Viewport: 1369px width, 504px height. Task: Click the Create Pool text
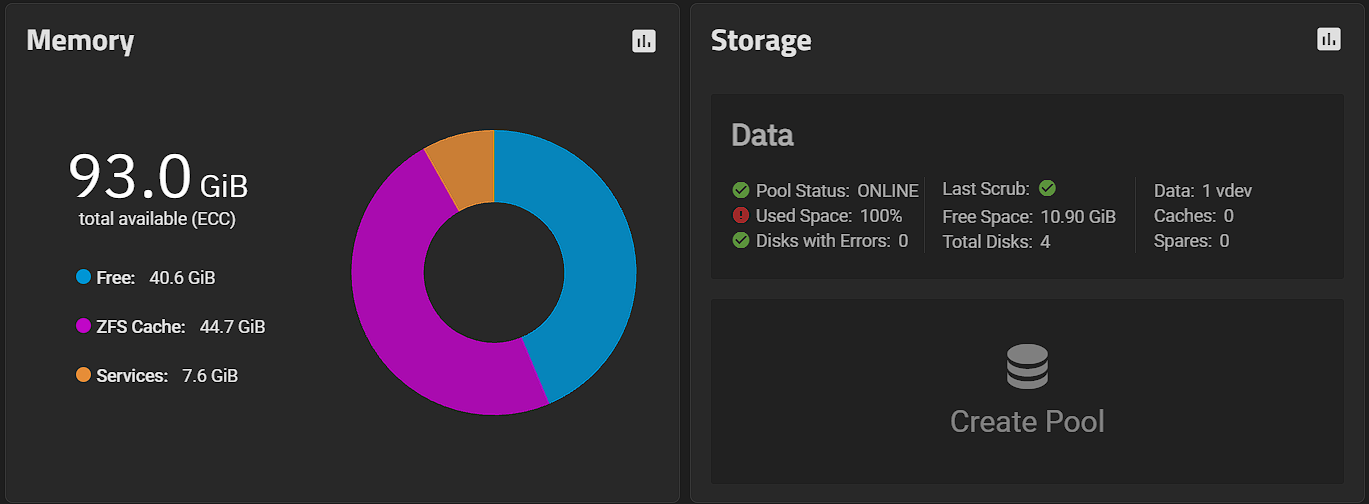point(1027,421)
